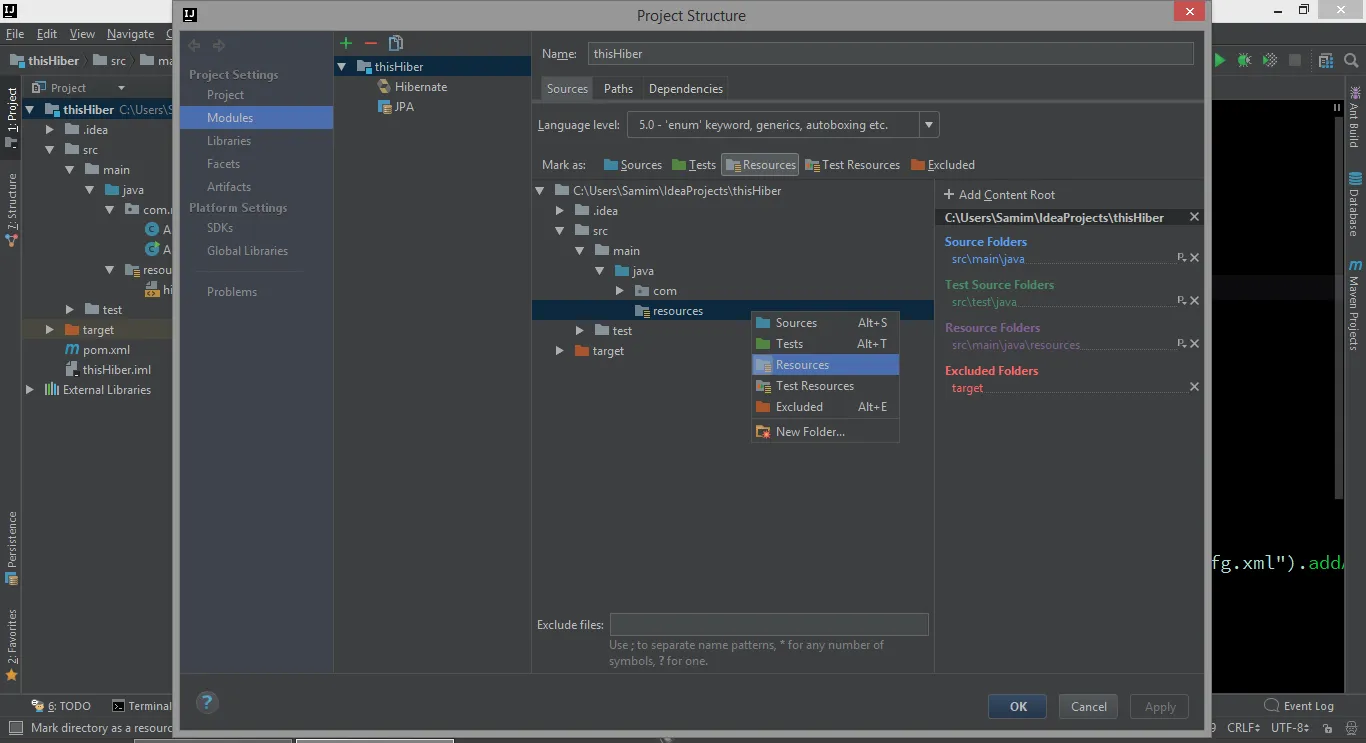Edit properties of src\main\java\resources folder
This screenshot has width=1366, height=743.
click(x=1181, y=344)
